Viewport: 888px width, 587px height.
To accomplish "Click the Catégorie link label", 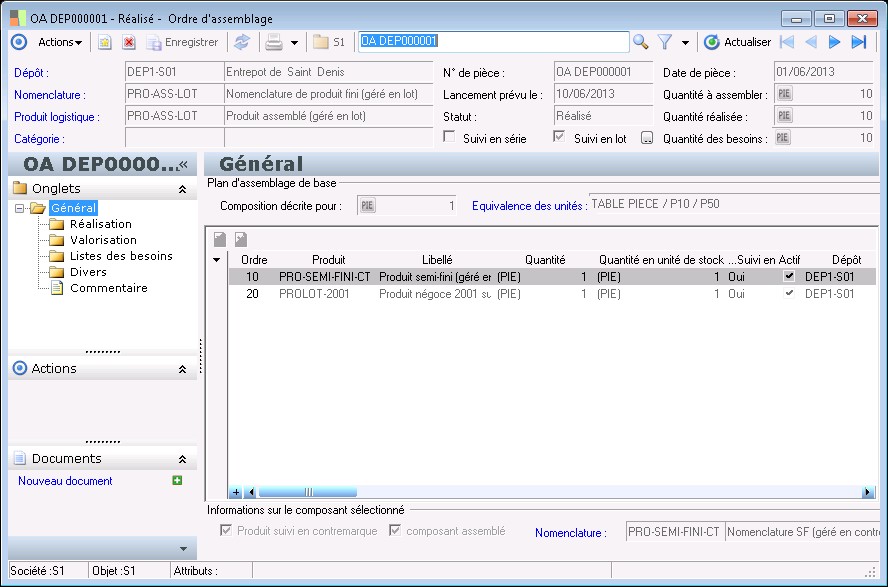I will pyautogui.click(x=39, y=139).
